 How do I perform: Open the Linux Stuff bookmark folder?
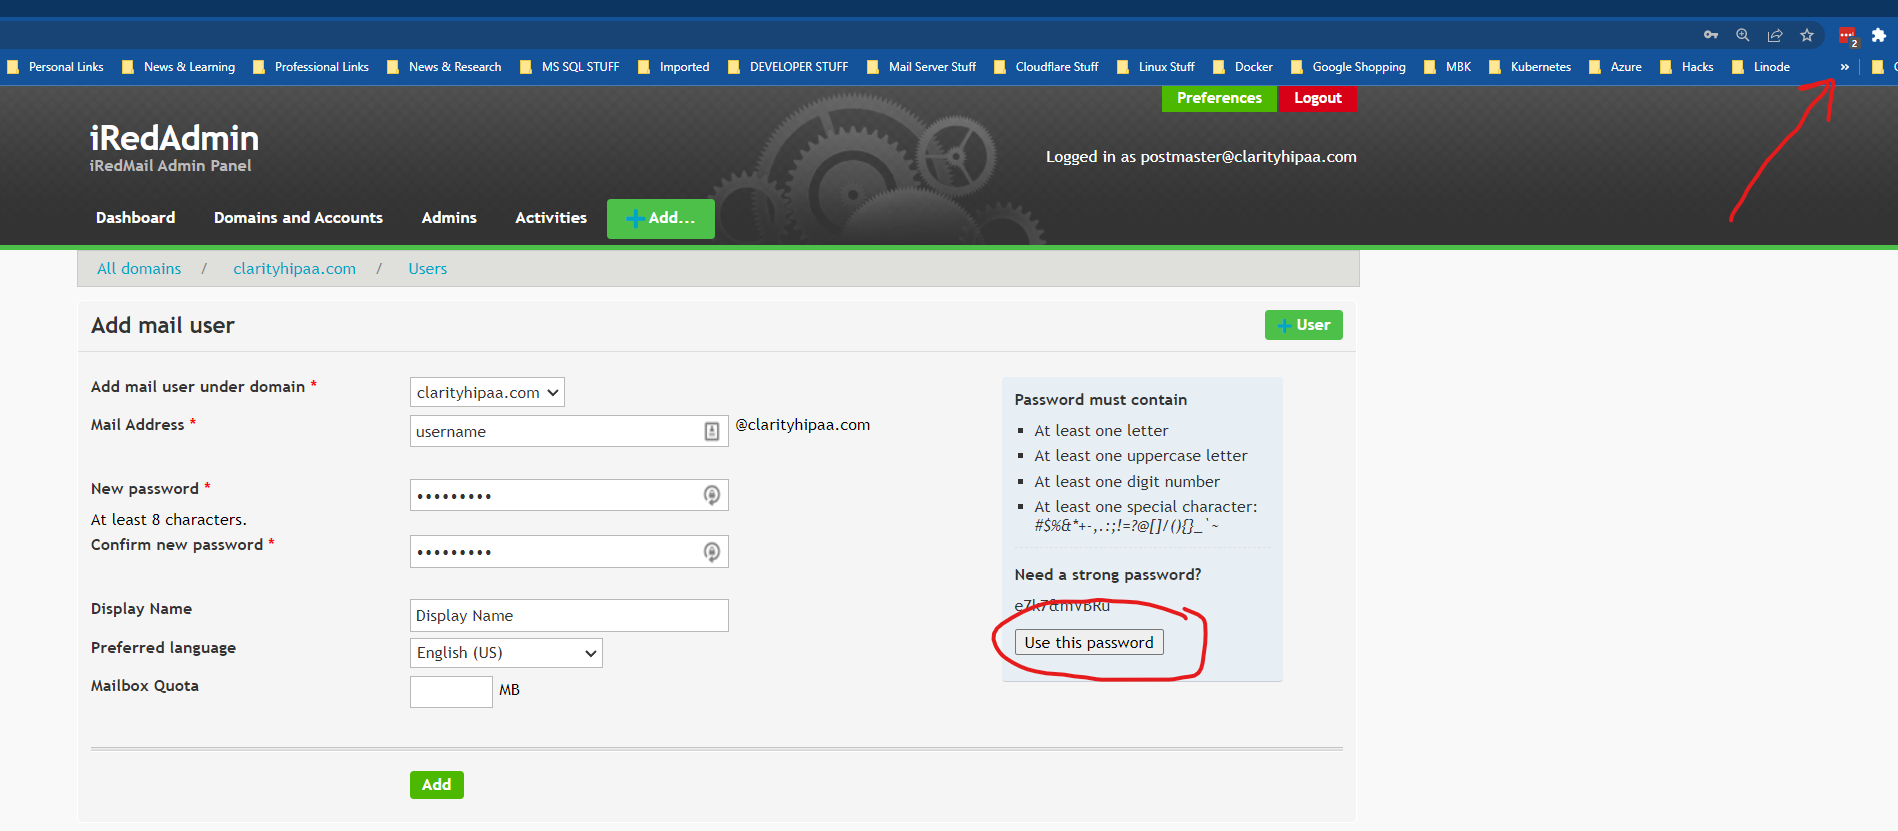pyautogui.click(x=1156, y=67)
